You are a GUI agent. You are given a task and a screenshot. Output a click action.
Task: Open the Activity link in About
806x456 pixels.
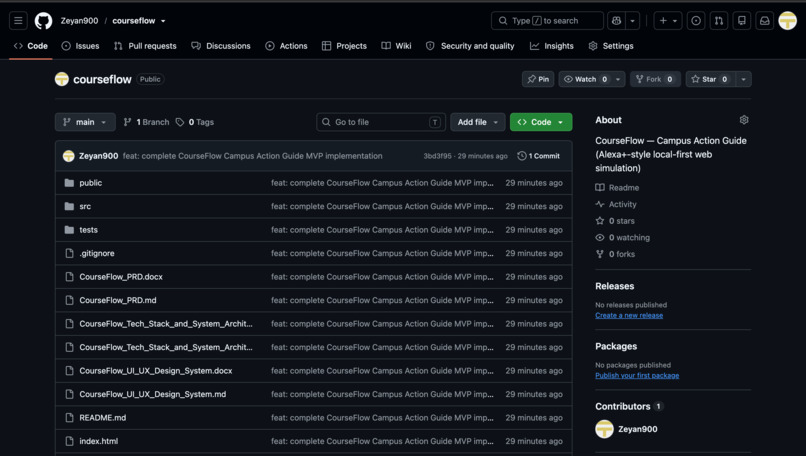[x=616, y=204]
